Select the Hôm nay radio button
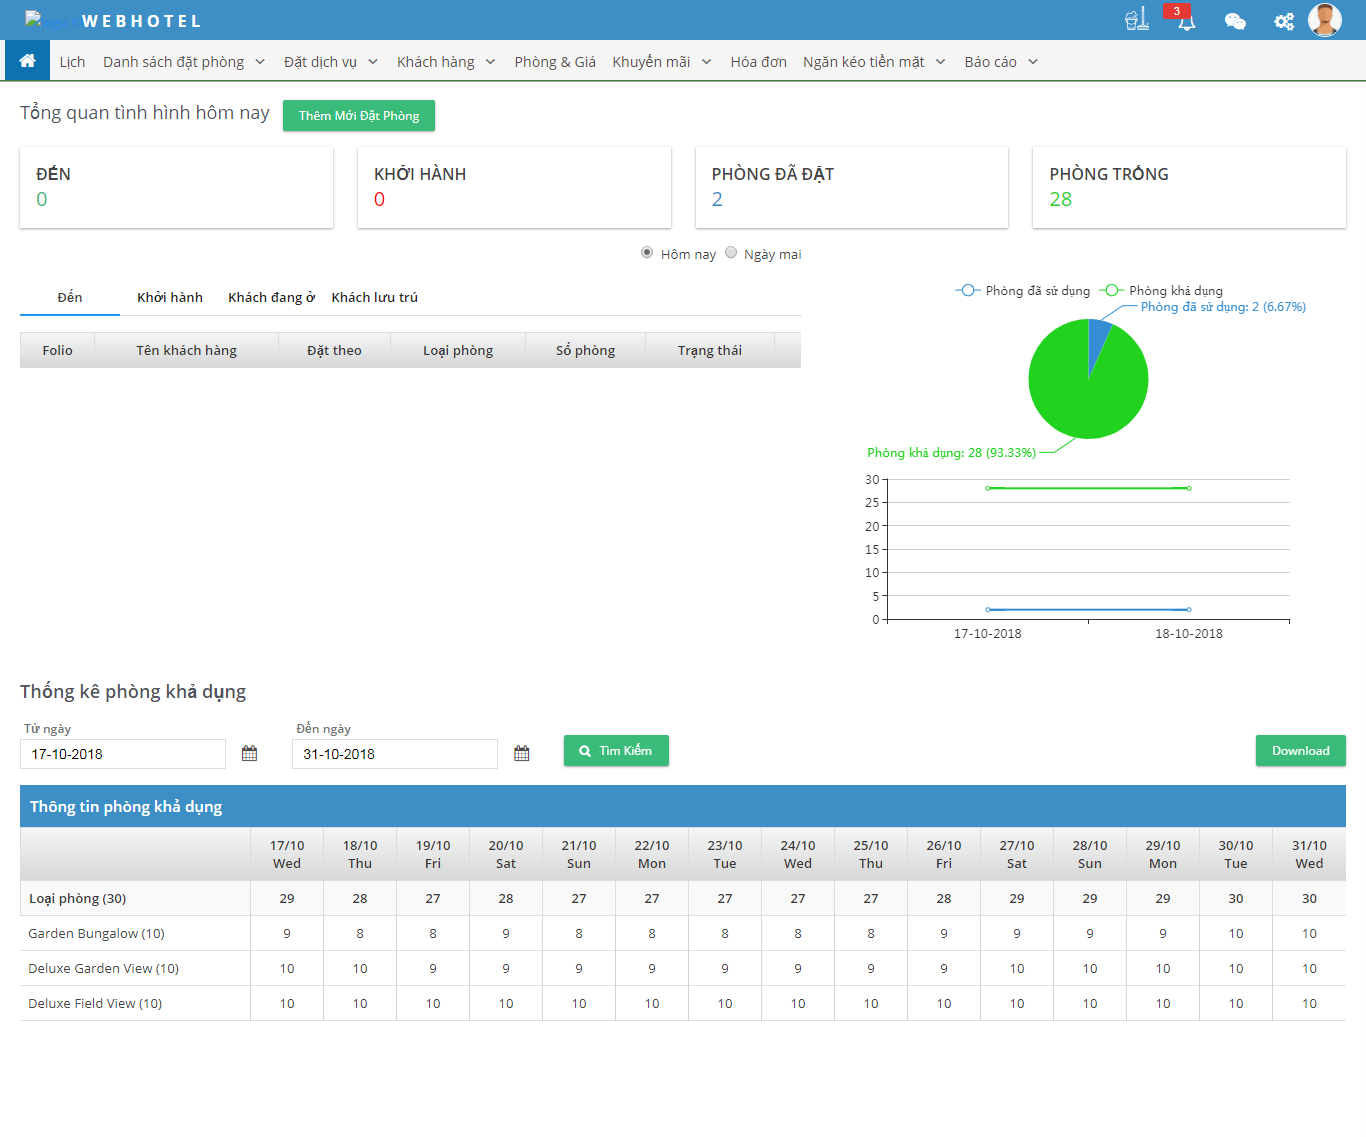This screenshot has width=1366, height=1137. pos(647,253)
